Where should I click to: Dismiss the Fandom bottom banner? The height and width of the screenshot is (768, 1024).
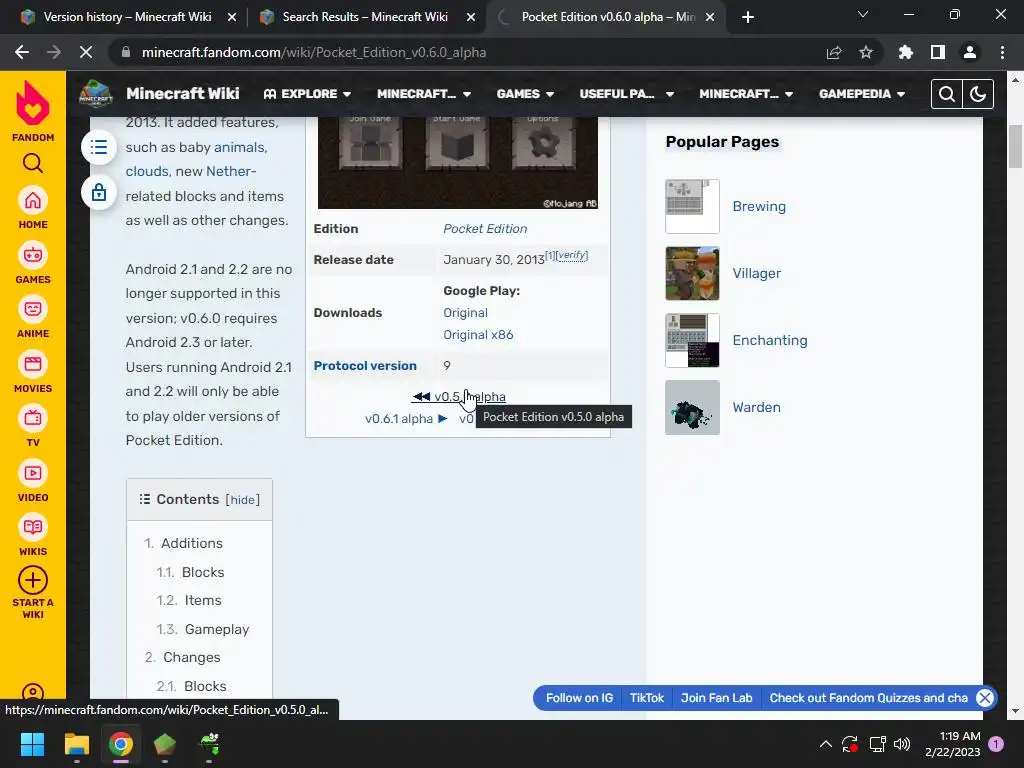point(985,698)
